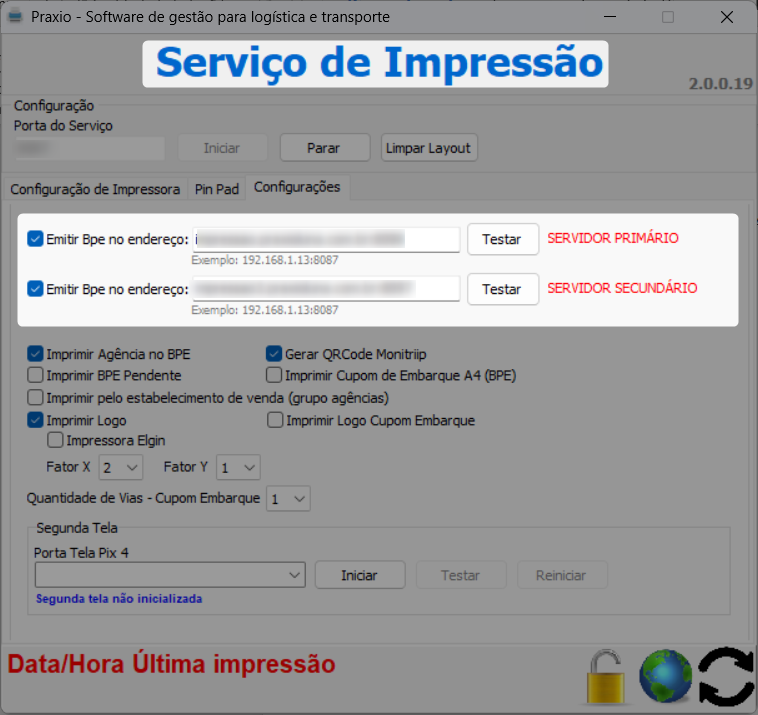
Task: Minimize the Praxio window
Action: click(x=610, y=17)
